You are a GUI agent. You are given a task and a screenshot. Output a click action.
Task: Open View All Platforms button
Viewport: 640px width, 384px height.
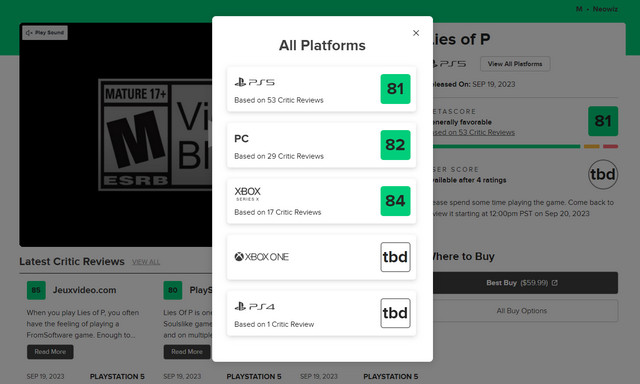(515, 64)
